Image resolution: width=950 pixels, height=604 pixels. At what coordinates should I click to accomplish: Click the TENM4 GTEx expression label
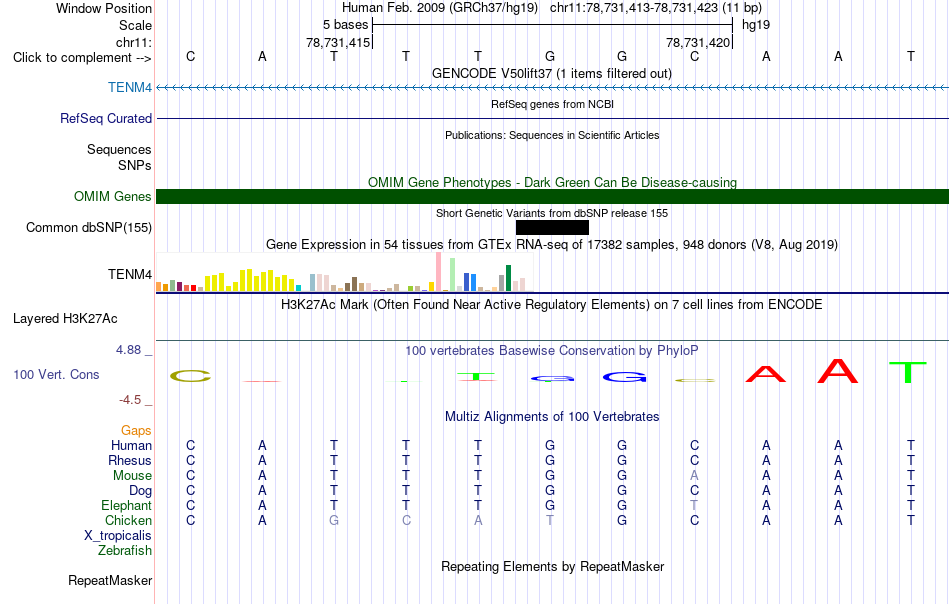[x=130, y=275]
